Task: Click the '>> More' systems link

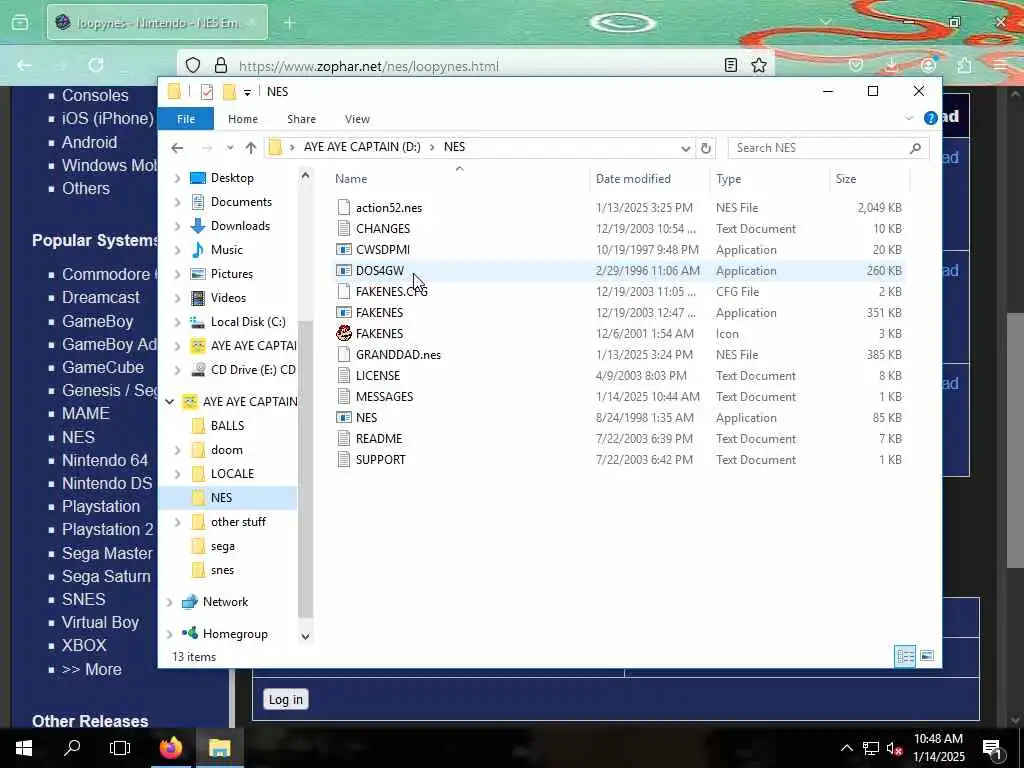Action: pos(91,669)
